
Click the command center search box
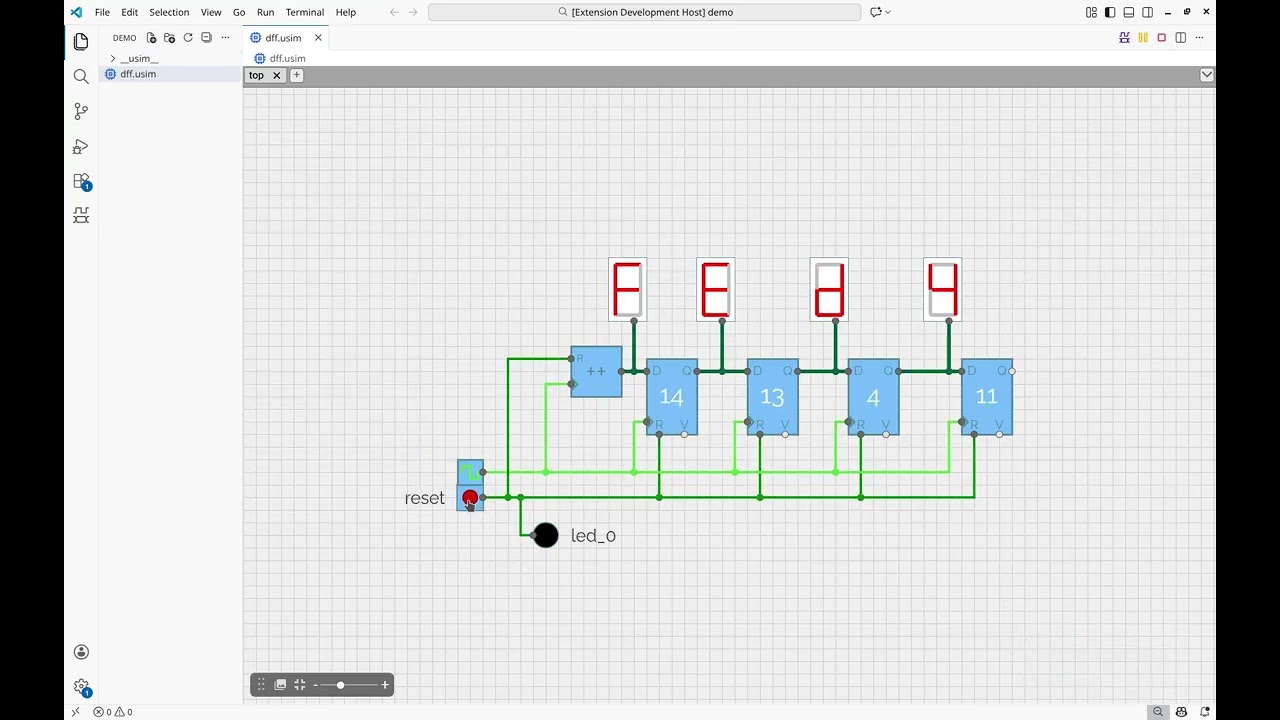point(645,12)
